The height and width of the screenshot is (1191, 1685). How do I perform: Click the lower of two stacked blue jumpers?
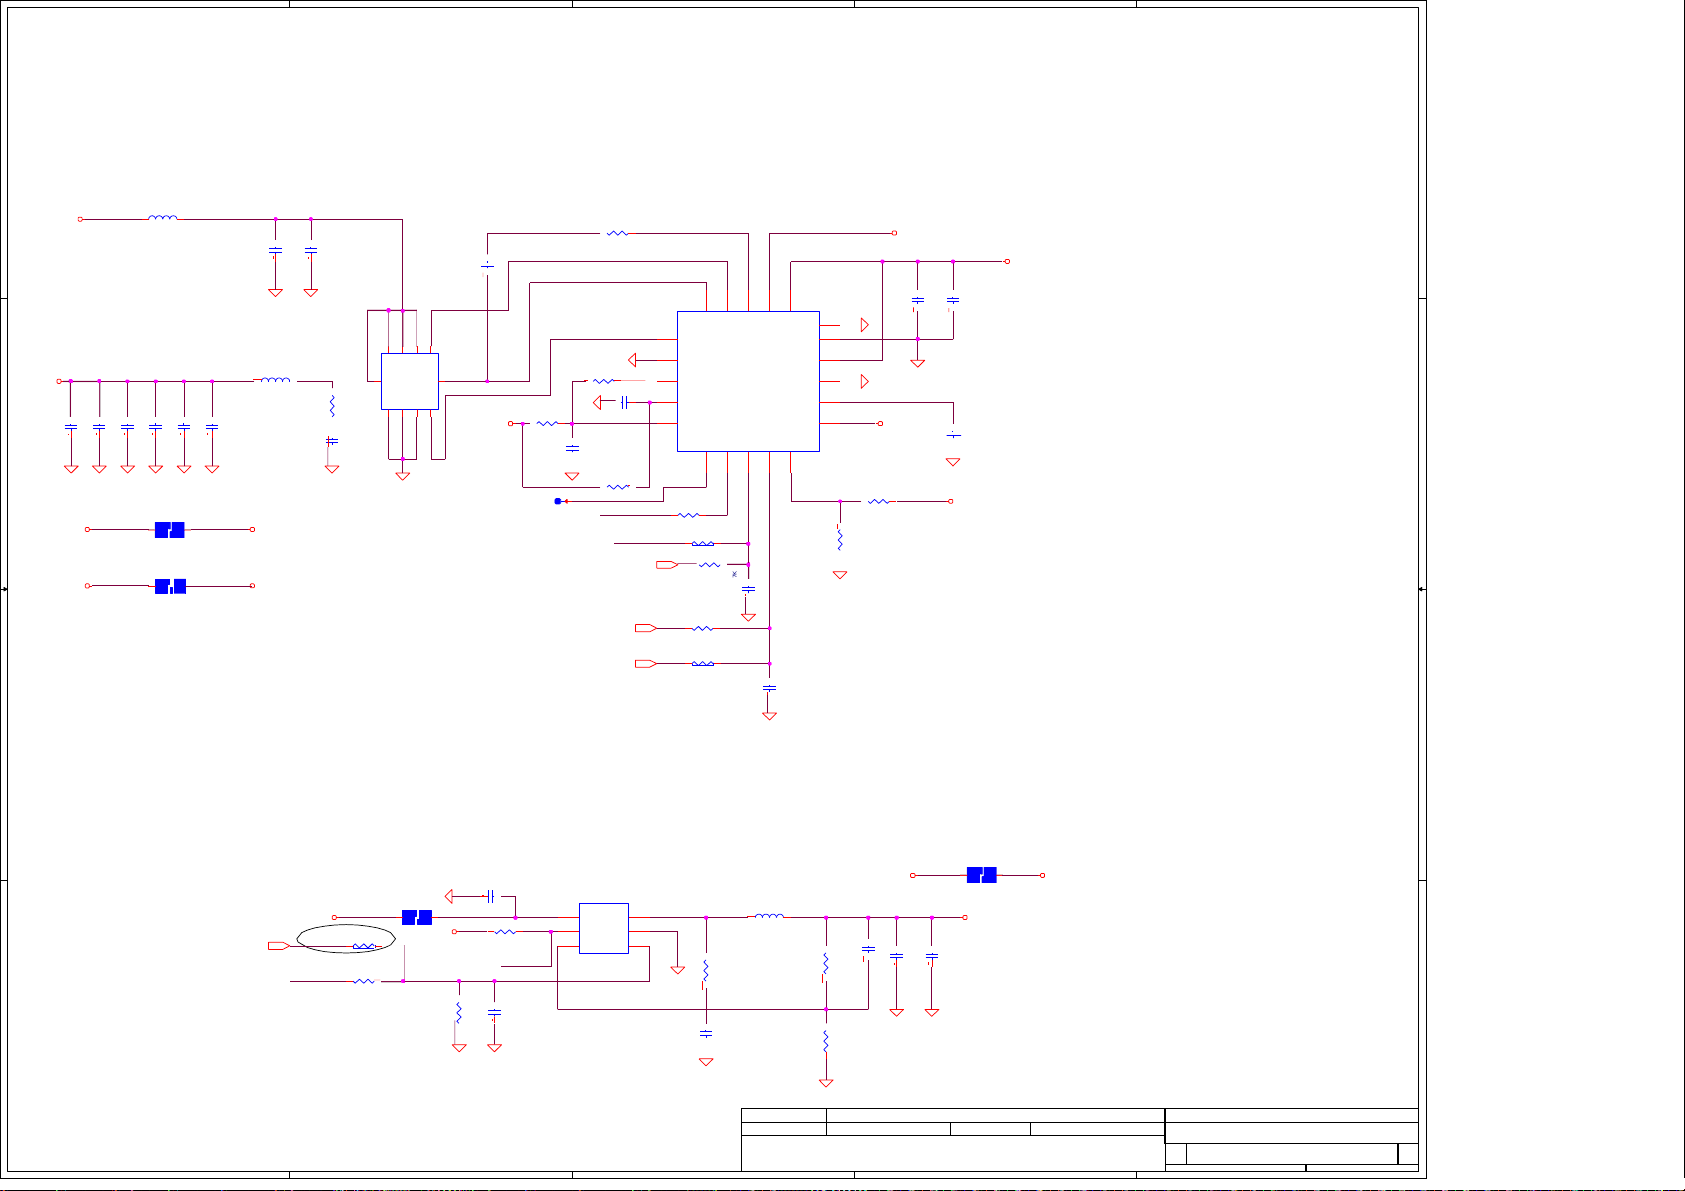170,586
